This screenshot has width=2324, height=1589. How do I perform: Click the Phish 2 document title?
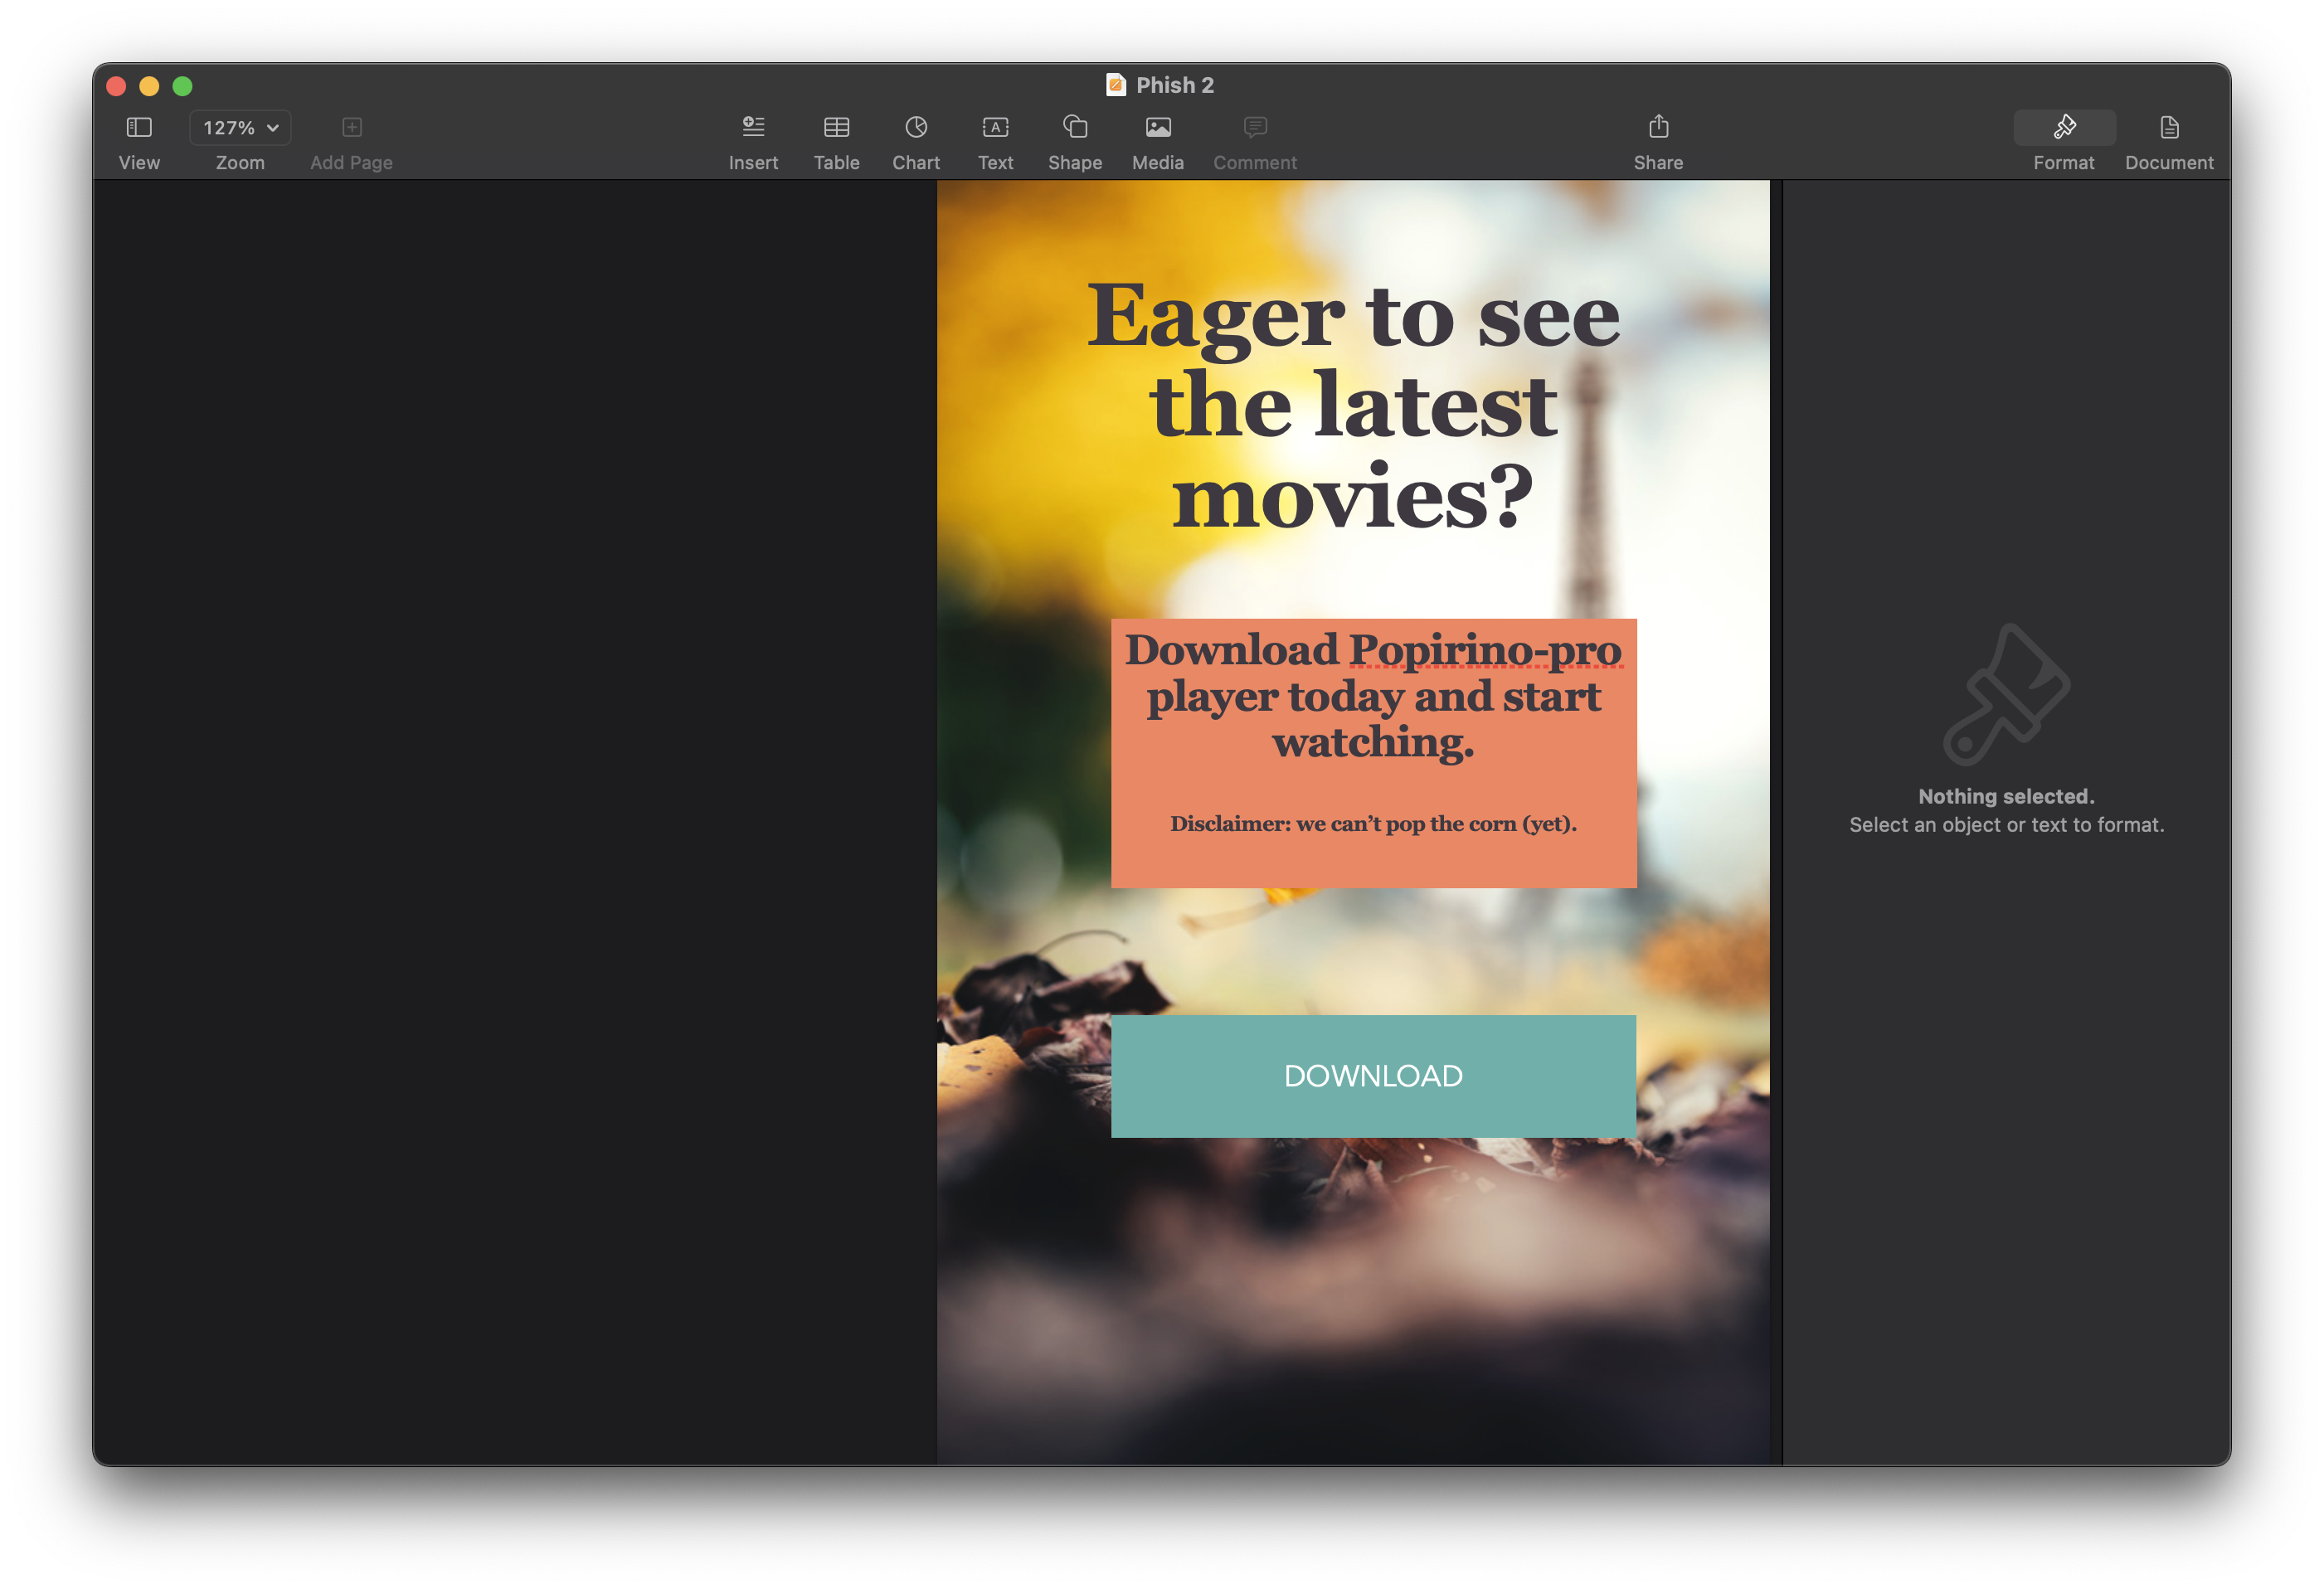click(x=1174, y=85)
